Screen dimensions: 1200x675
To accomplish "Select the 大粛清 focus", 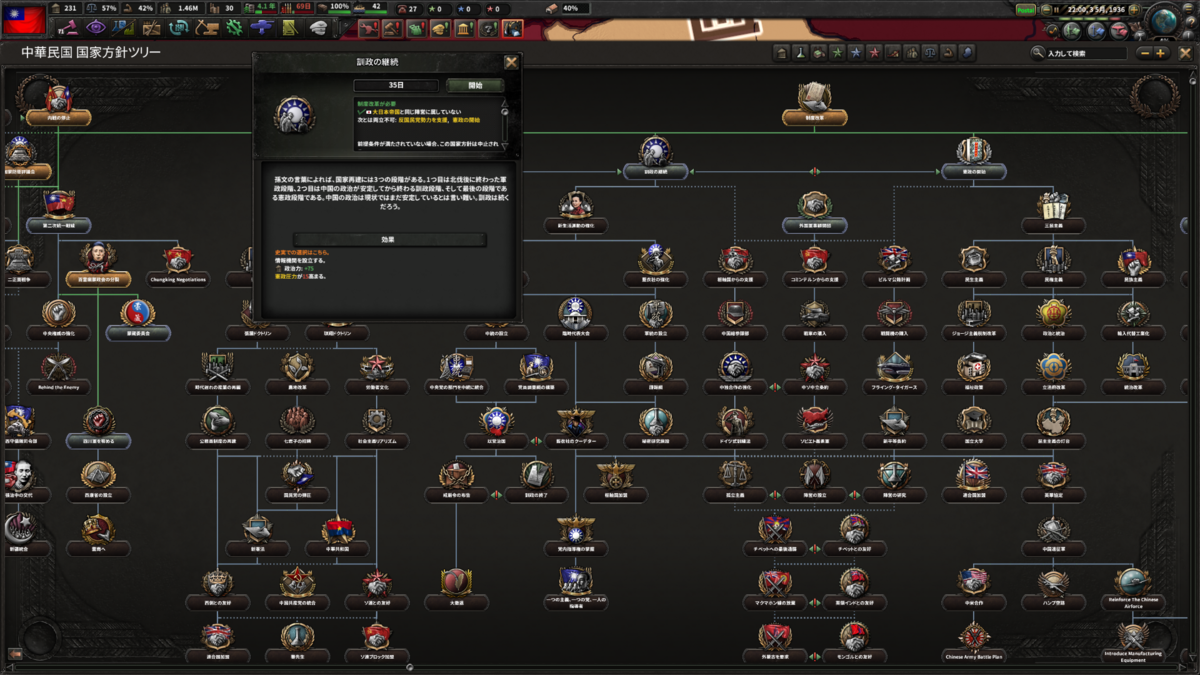I will tap(456, 589).
